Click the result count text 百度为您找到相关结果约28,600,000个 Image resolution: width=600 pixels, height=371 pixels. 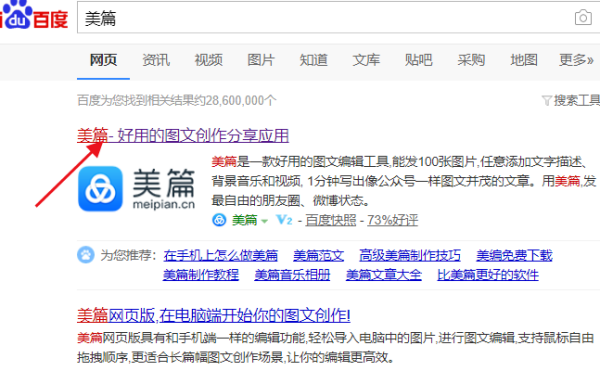176,101
